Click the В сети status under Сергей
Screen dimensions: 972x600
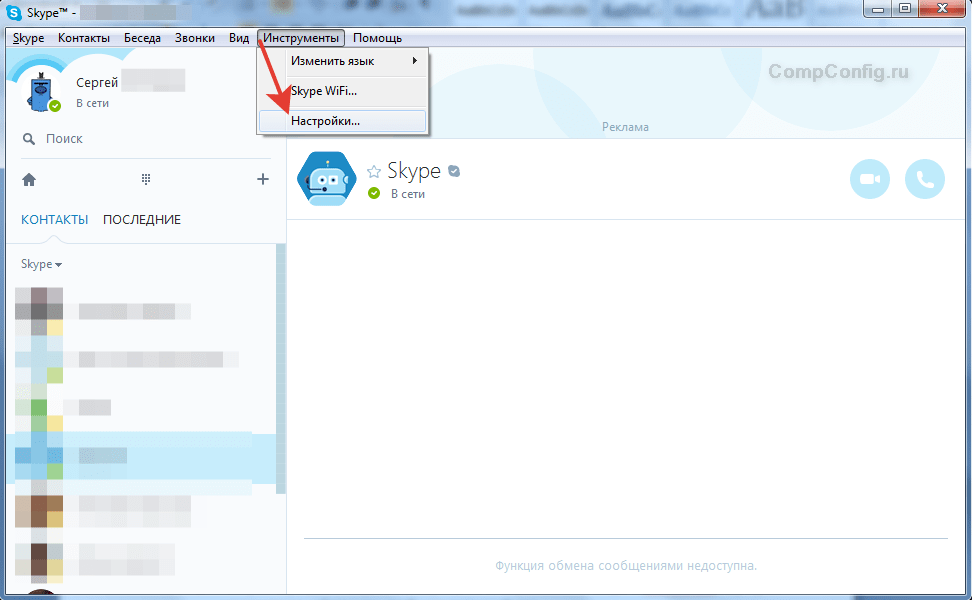click(x=92, y=104)
